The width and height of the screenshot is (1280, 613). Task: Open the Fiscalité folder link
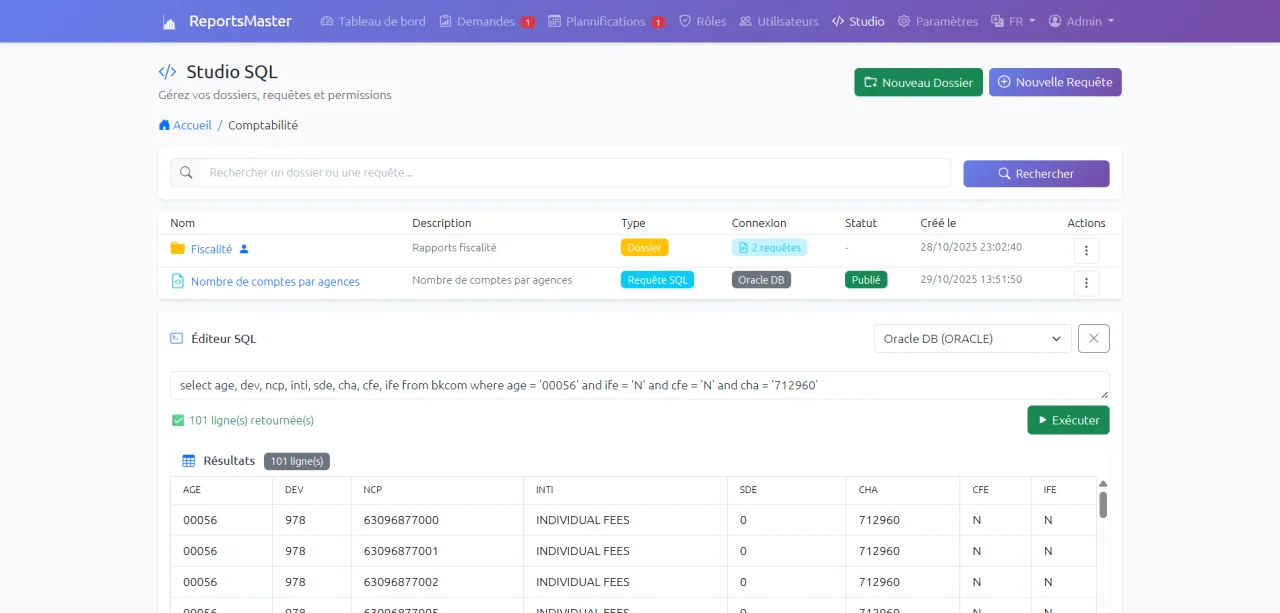pos(211,249)
